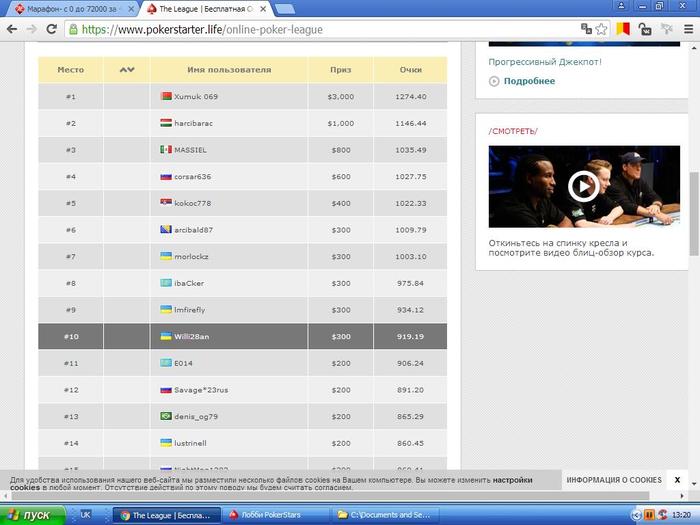Click the UK language indicator in taskbar
Image resolution: width=700 pixels, height=525 pixels.
click(x=85, y=515)
